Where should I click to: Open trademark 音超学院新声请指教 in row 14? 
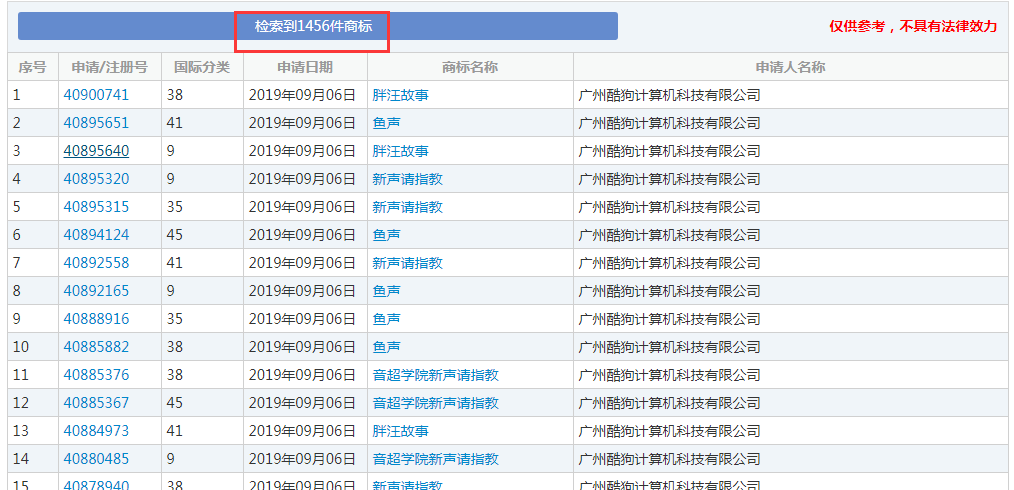pyautogui.click(x=436, y=459)
